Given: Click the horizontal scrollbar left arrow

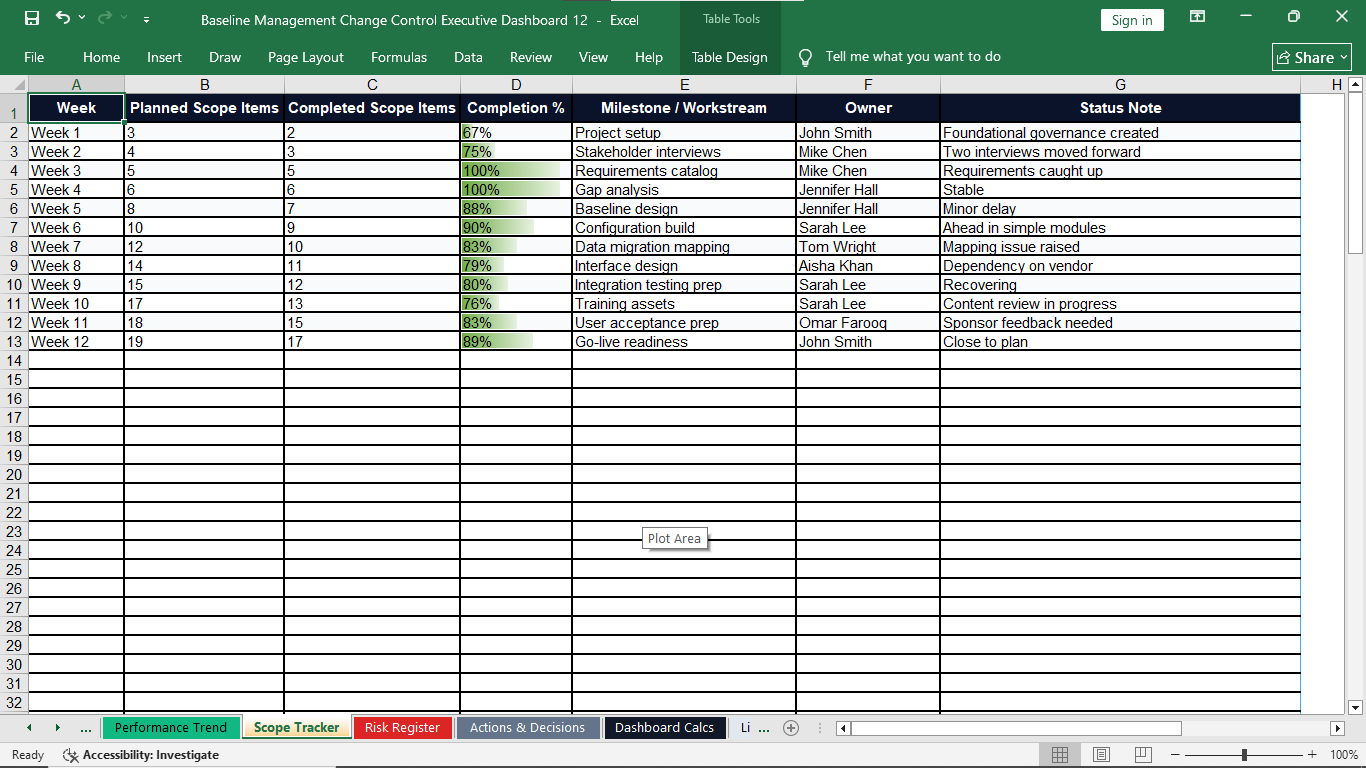Looking at the screenshot, I should [844, 728].
